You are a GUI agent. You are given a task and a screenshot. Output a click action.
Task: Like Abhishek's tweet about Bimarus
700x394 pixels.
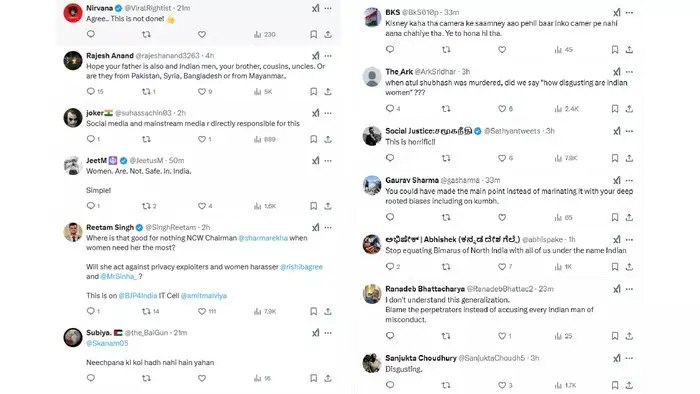point(502,267)
